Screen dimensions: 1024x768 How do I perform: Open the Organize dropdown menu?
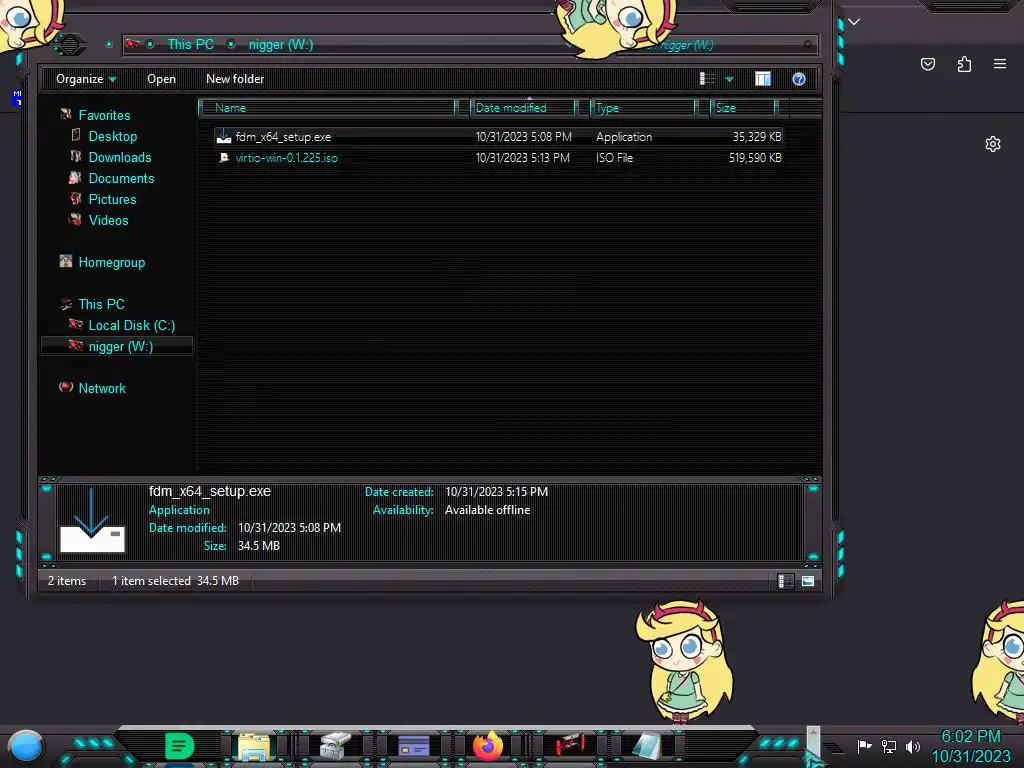coord(86,79)
